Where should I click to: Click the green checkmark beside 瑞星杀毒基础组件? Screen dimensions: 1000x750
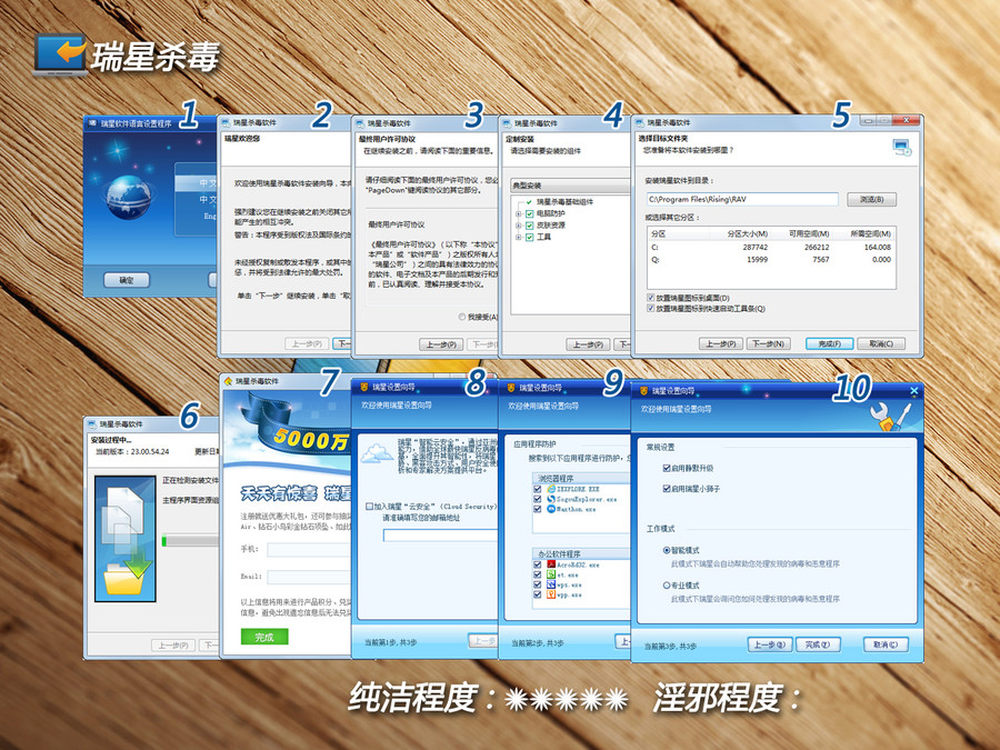529,202
